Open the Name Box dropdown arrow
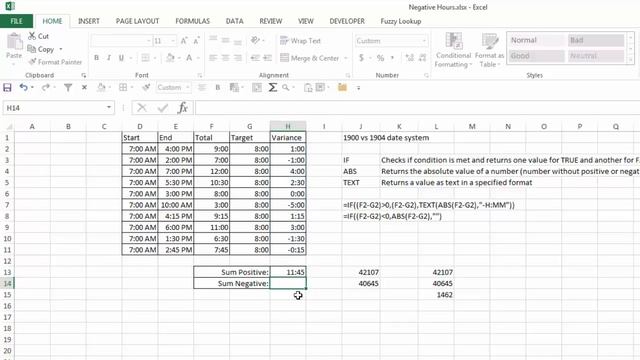Viewport: 640px width, 360px height. 109,108
